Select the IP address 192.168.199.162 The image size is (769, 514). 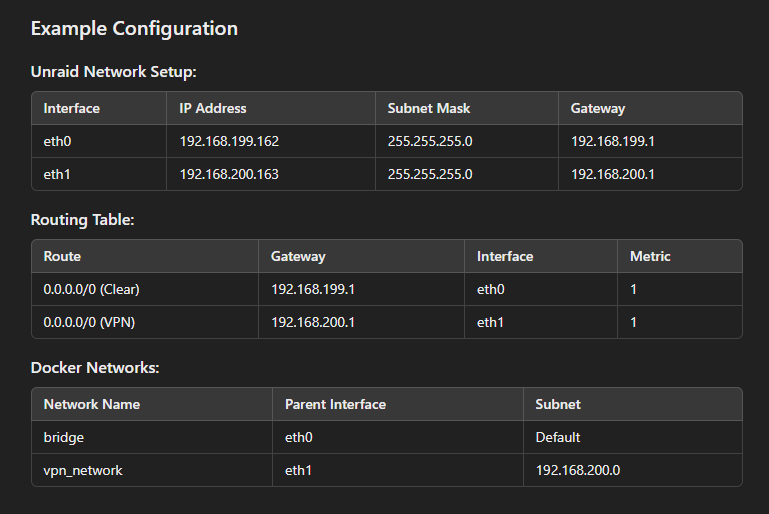pyautogui.click(x=229, y=141)
